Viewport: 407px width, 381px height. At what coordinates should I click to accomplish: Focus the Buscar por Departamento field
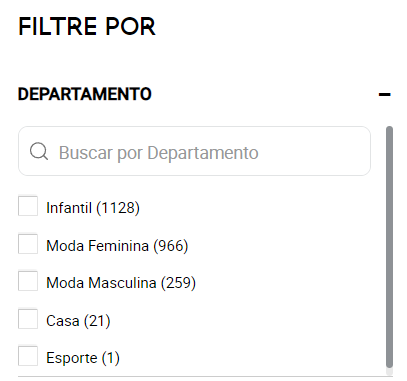pos(194,151)
